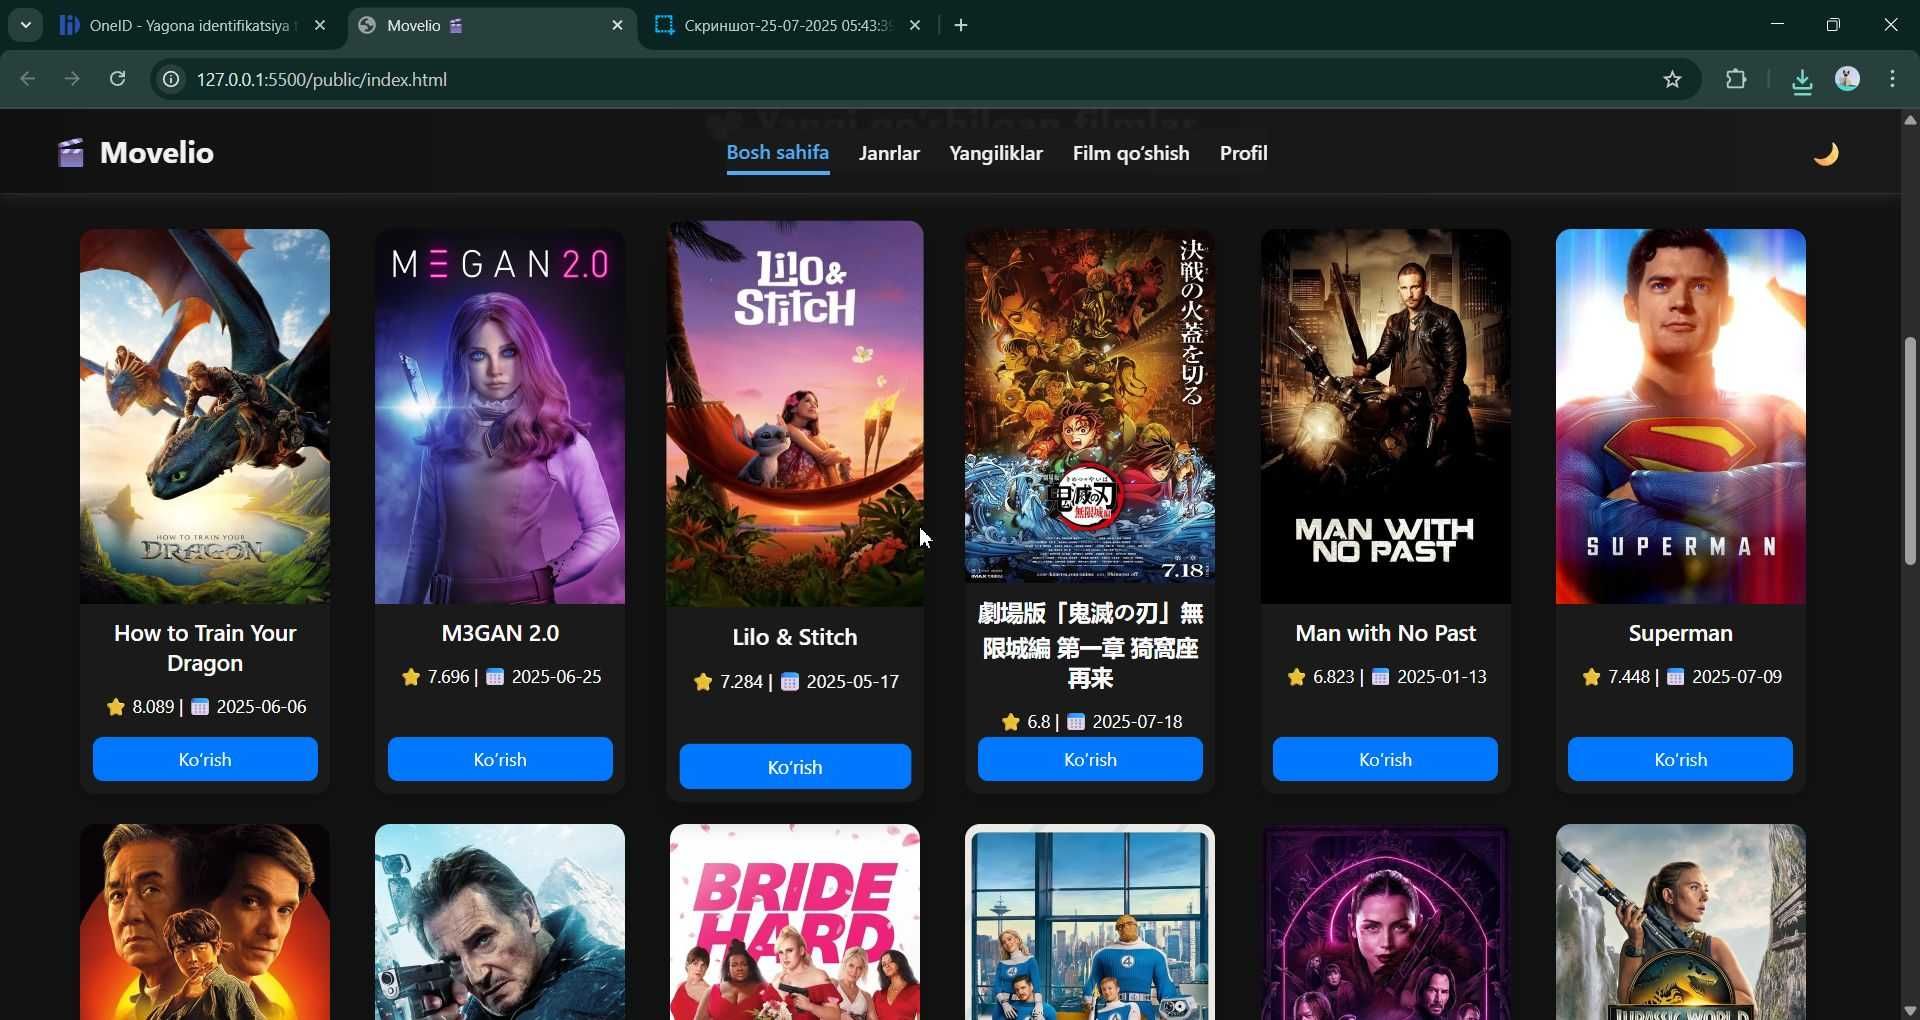Reload the page with the refresh icon
This screenshot has height=1020, width=1920.
click(117, 79)
